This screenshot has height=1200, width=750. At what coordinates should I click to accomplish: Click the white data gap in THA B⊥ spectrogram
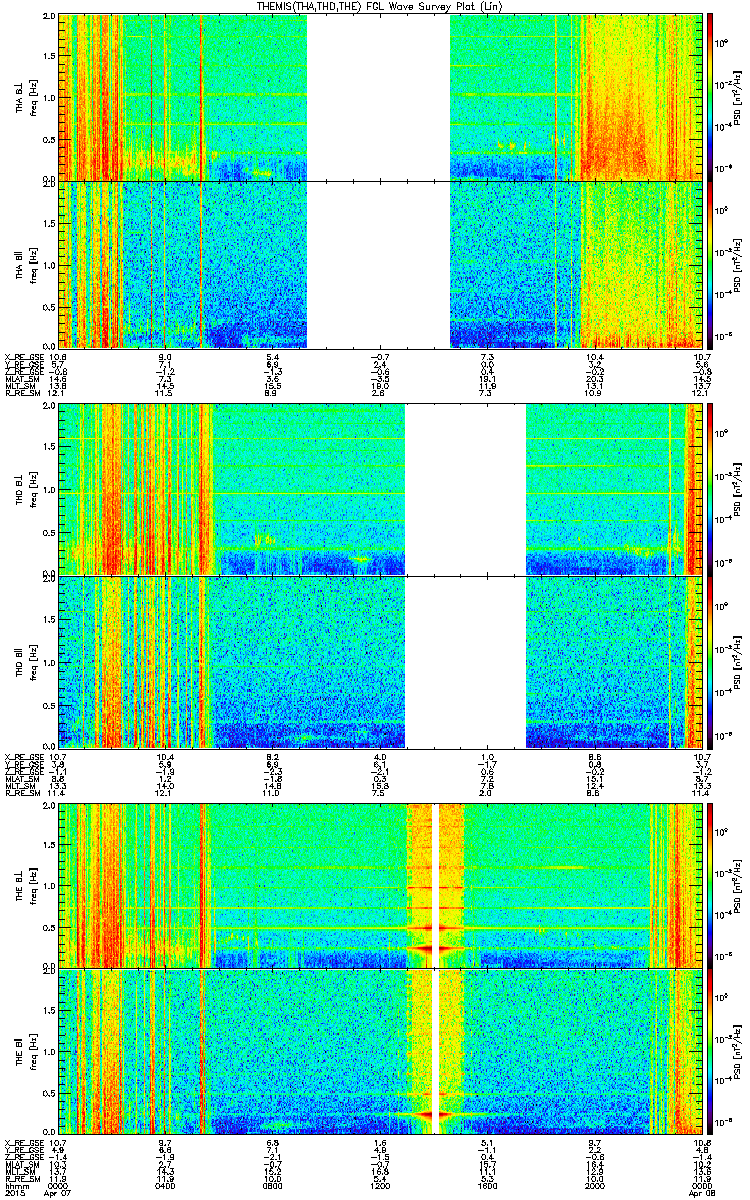click(378, 96)
